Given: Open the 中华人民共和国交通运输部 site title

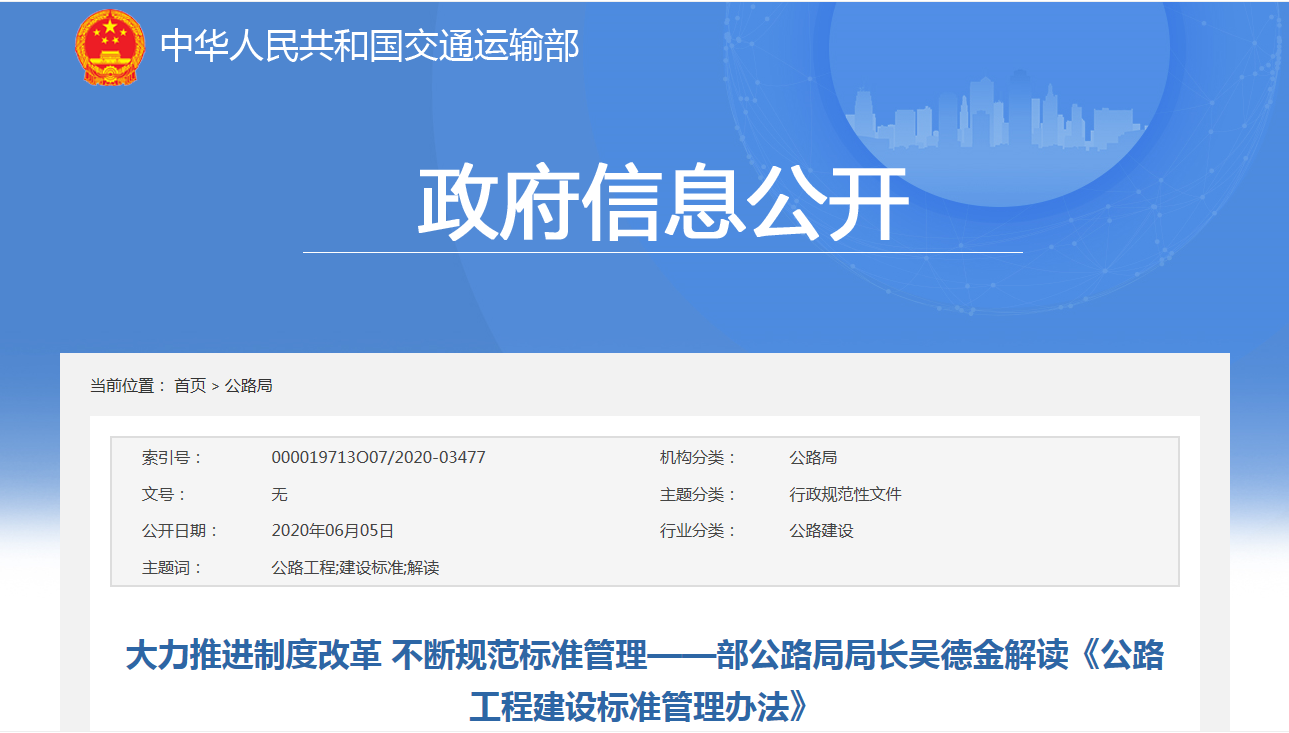Looking at the screenshot, I should [x=369, y=47].
